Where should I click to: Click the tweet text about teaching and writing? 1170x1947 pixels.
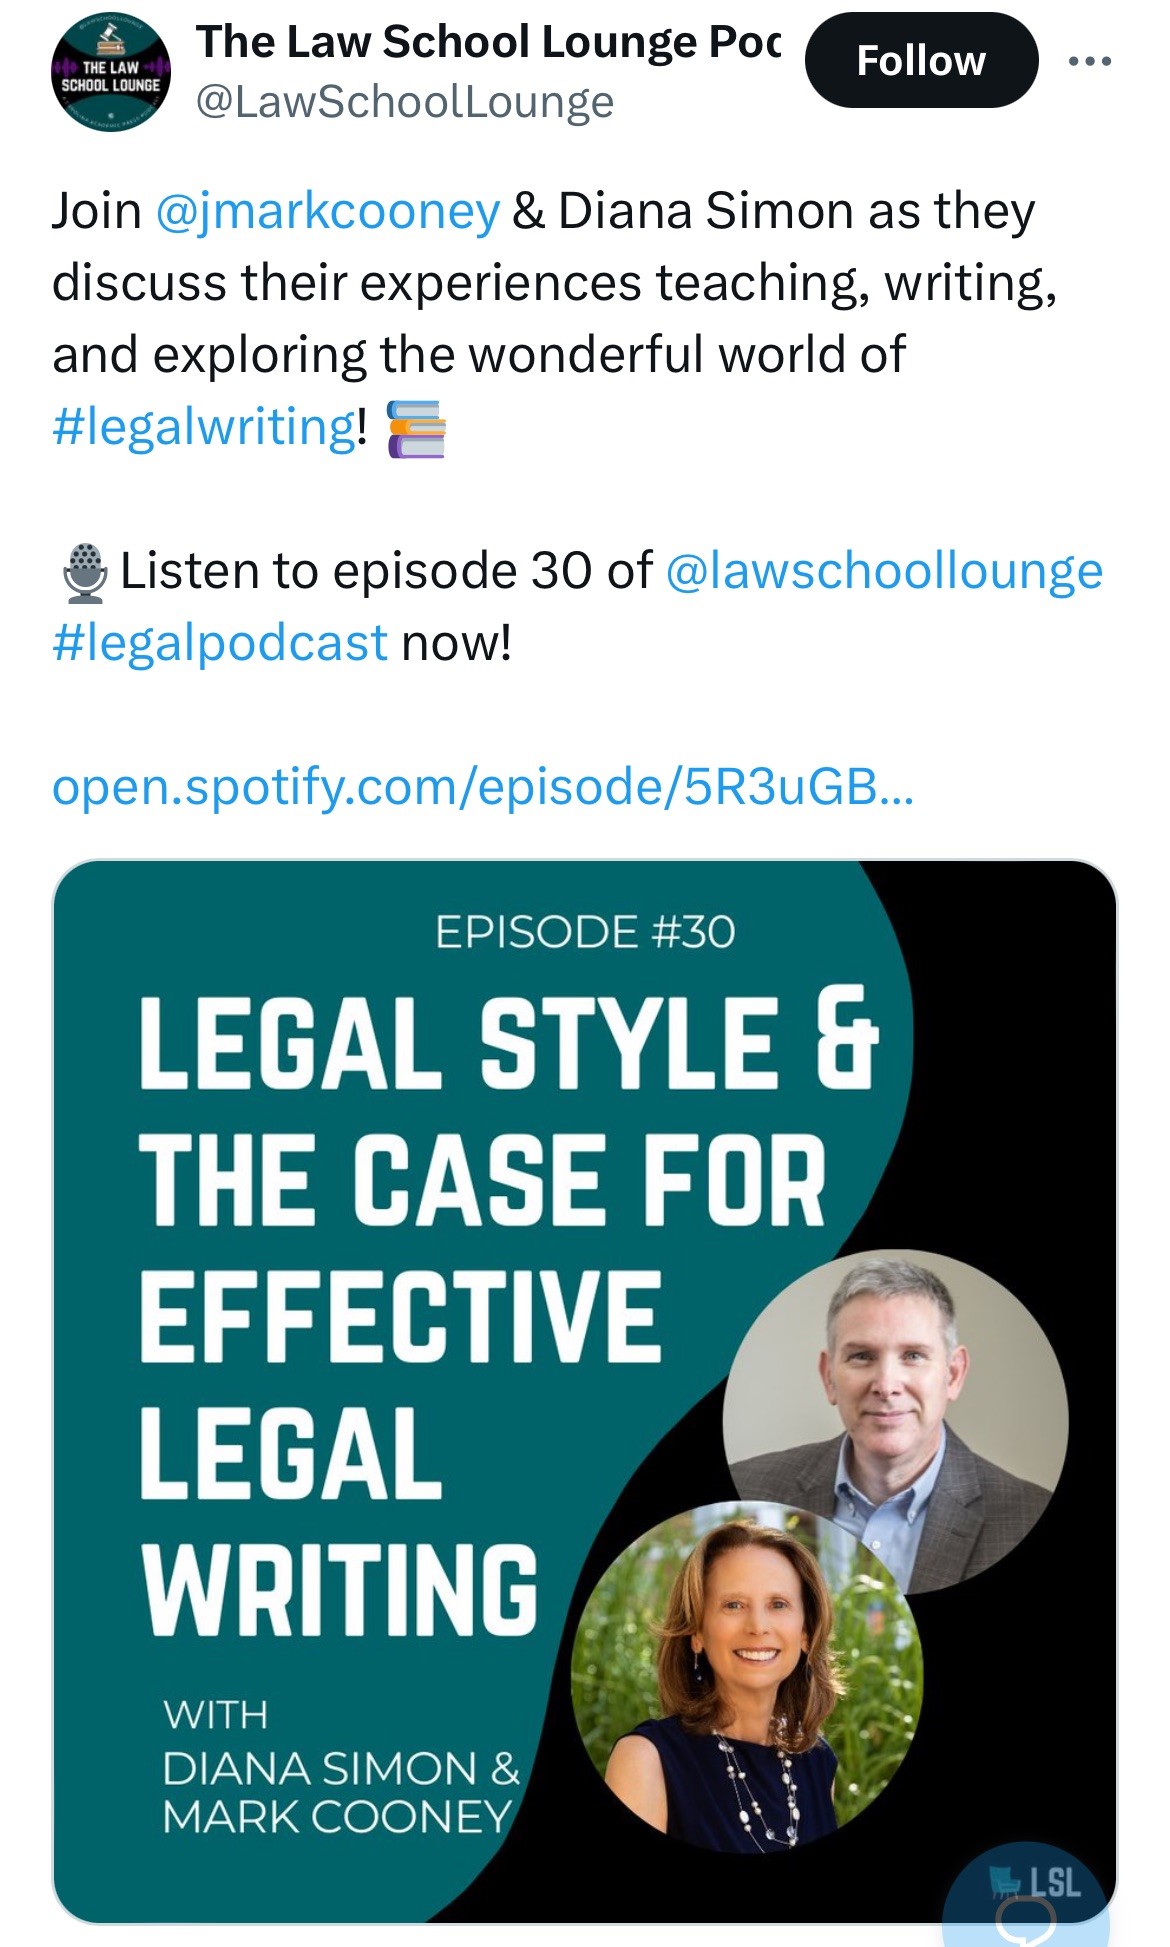(554, 283)
